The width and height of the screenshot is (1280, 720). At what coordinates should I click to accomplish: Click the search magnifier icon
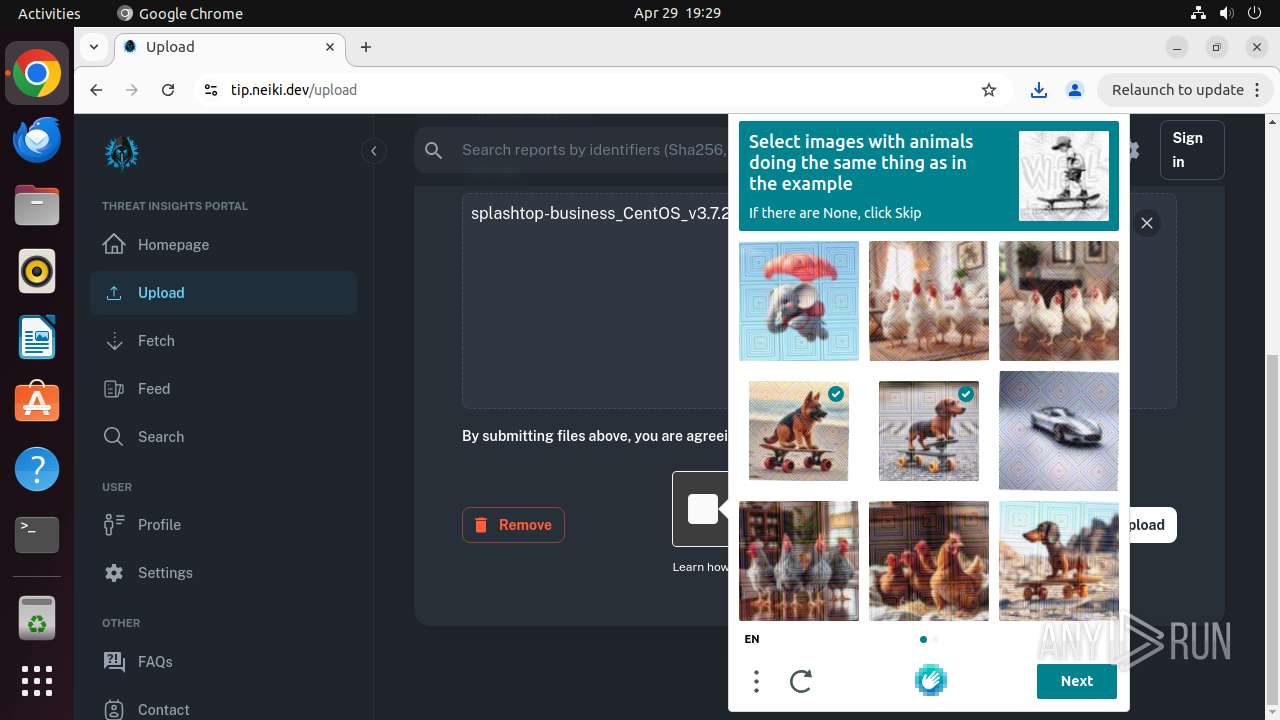433,150
